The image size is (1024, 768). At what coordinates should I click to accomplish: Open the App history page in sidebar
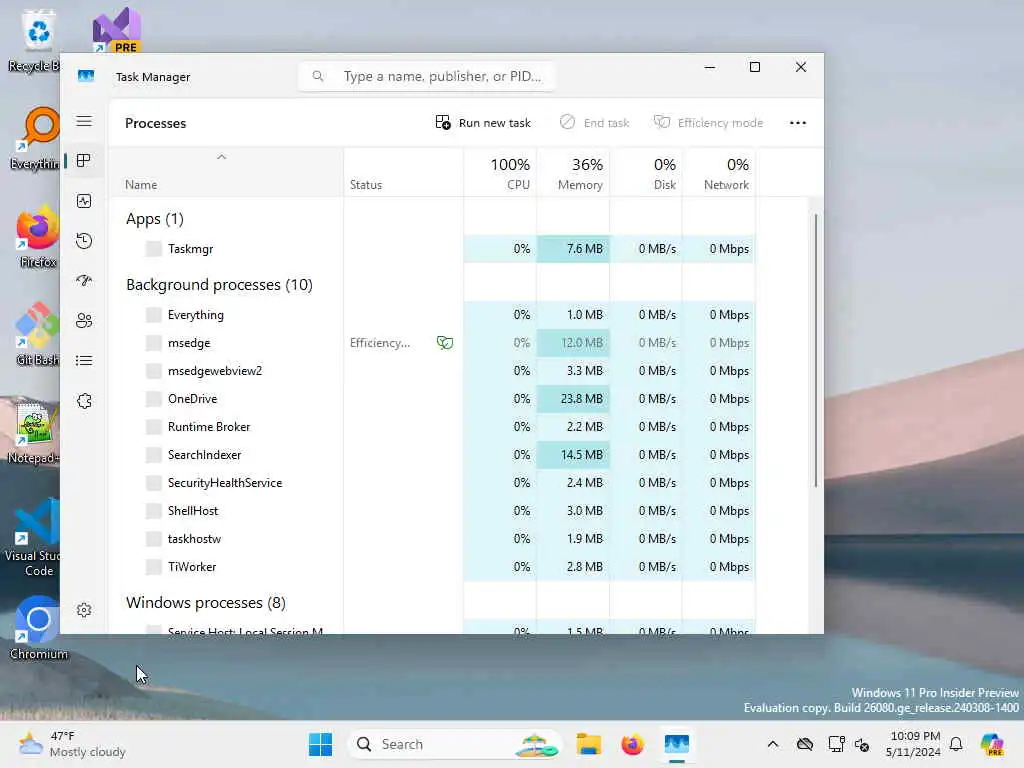[84, 241]
